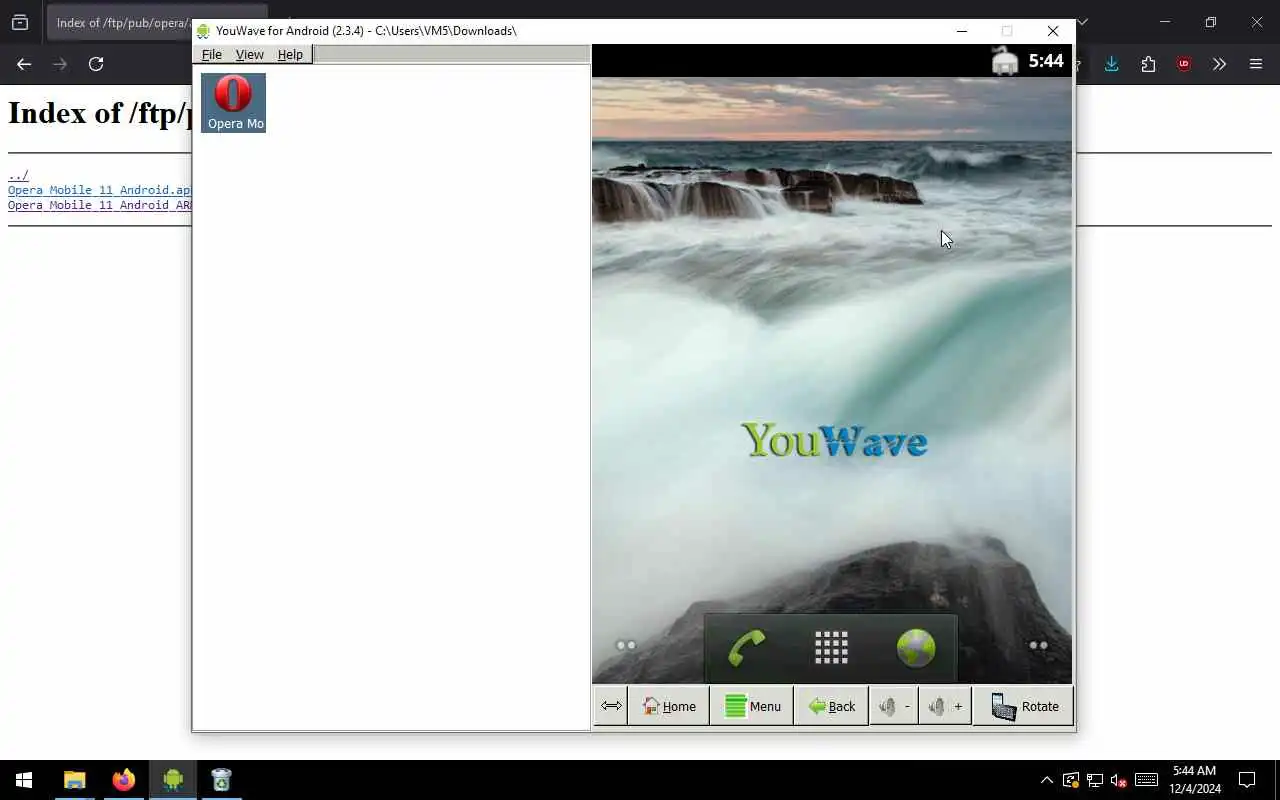Click the browser tab overview icon
Screen dimensions: 1280x800
click(20, 22)
